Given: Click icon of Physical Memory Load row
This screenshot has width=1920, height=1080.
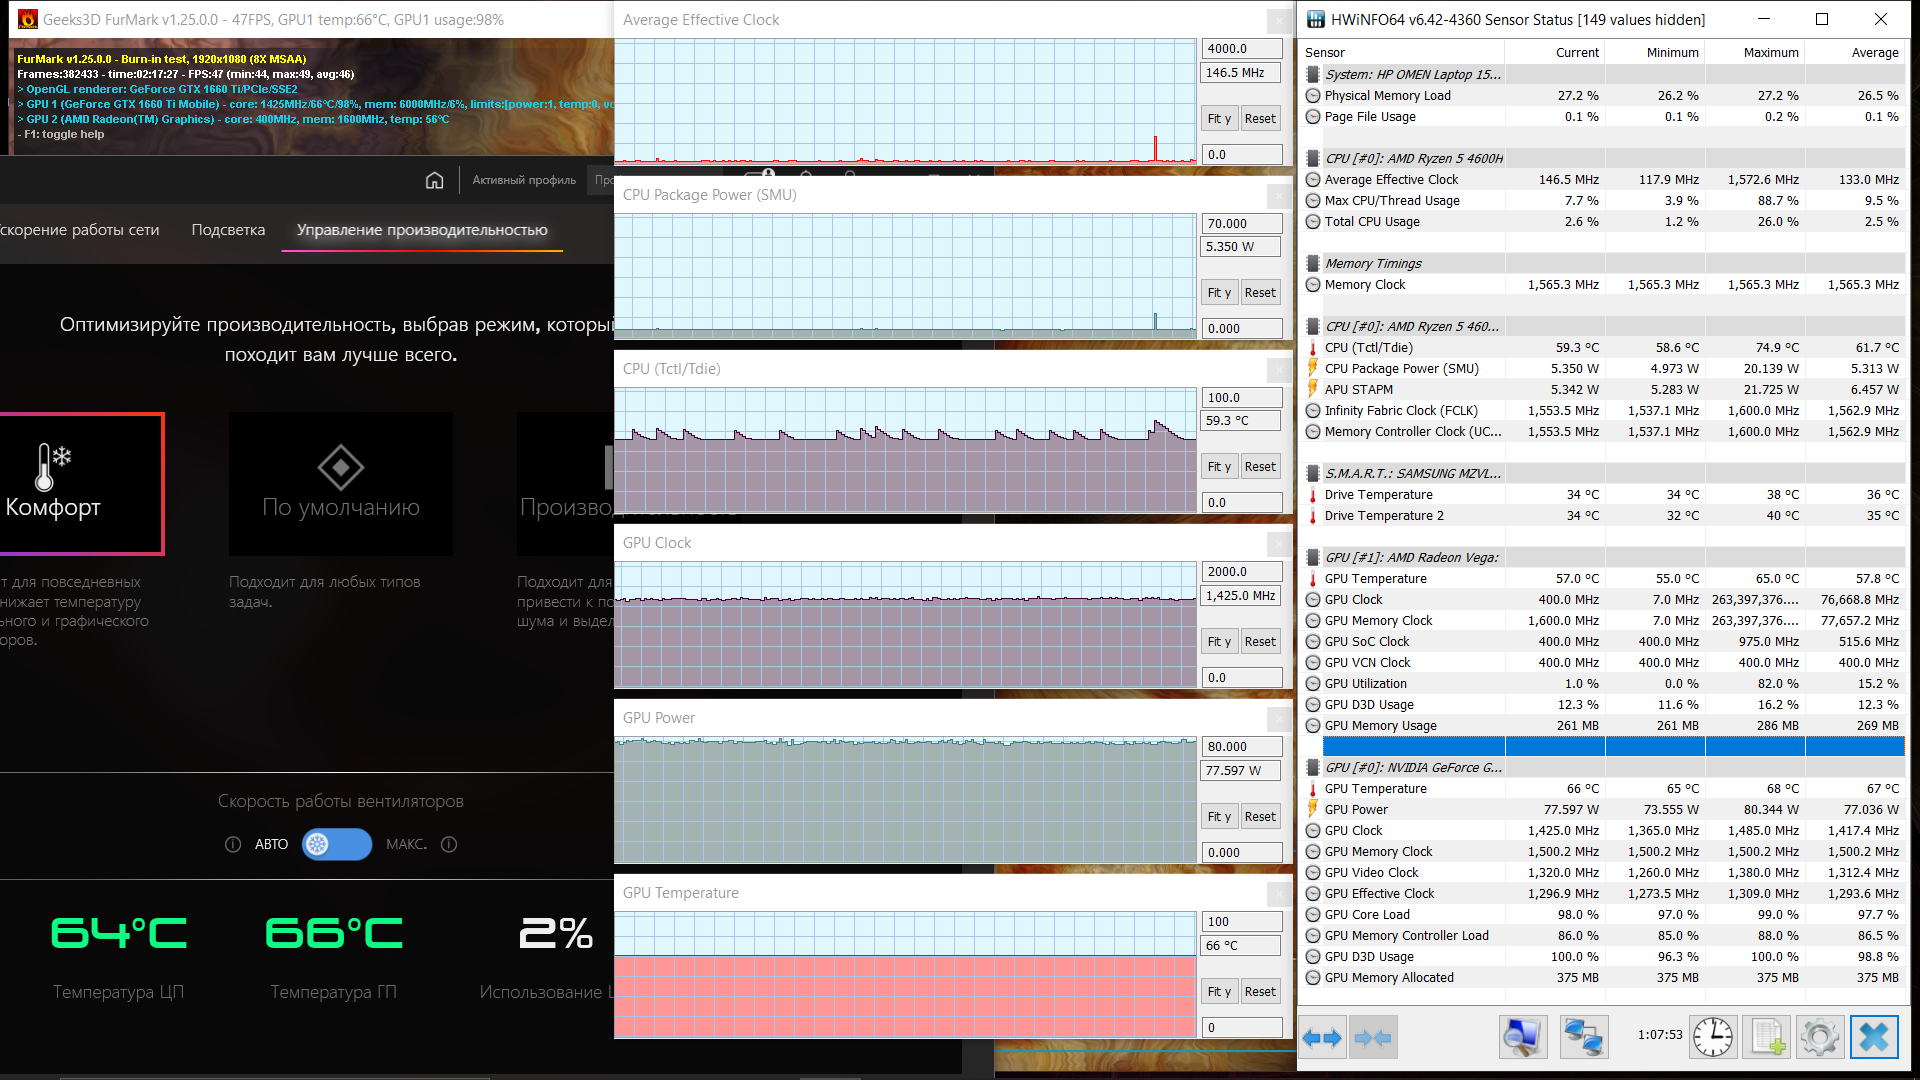Looking at the screenshot, I should 1313,96.
